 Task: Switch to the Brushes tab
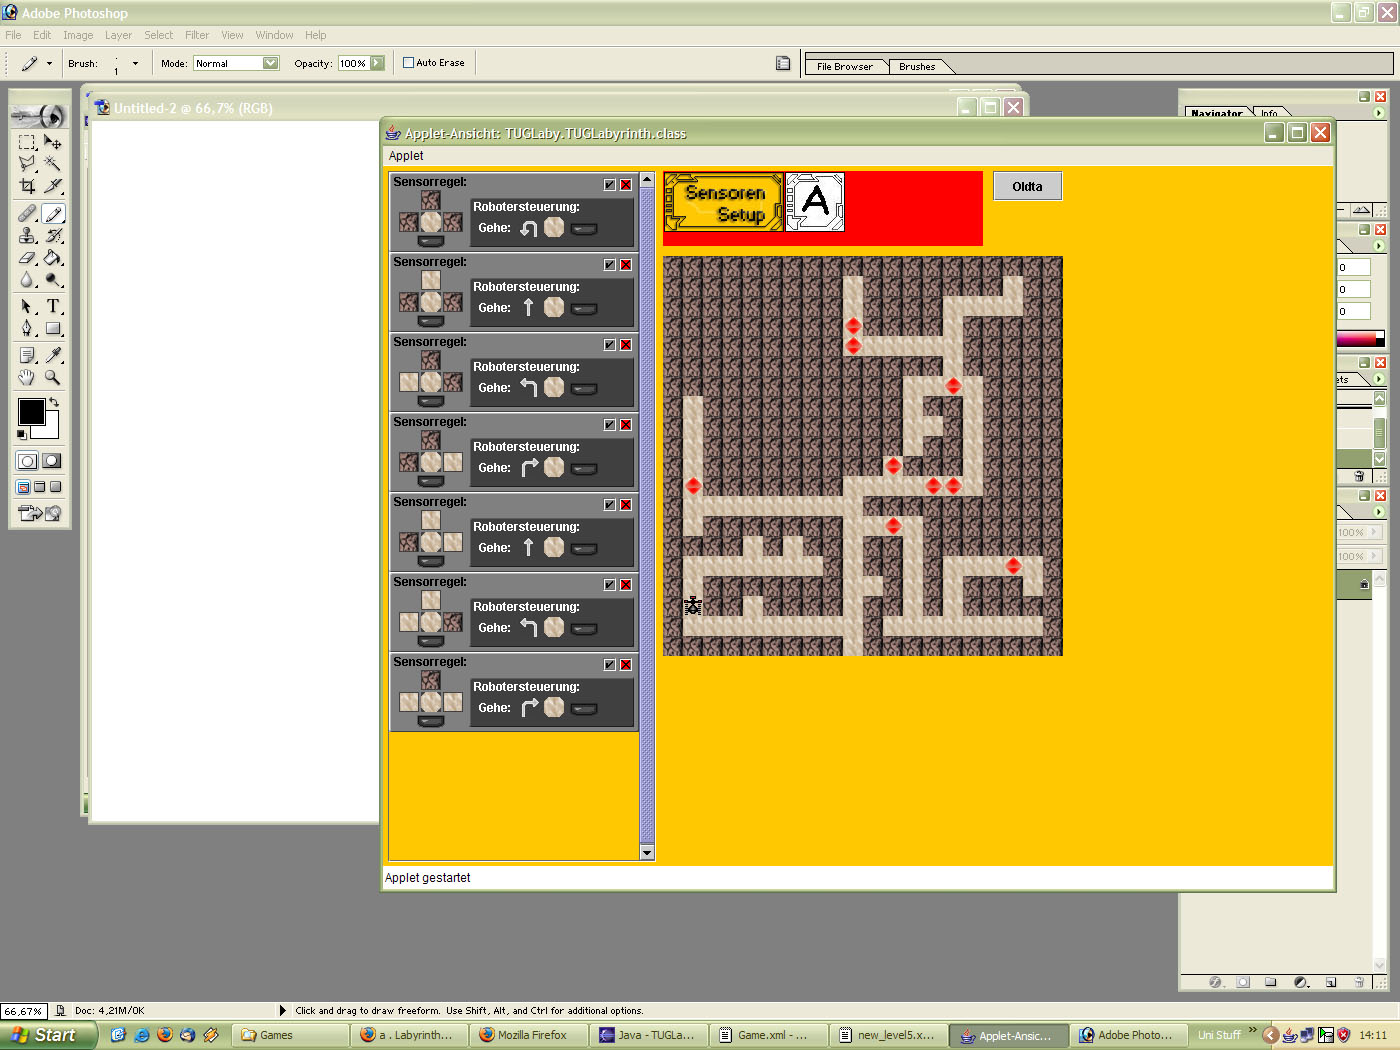tap(916, 67)
